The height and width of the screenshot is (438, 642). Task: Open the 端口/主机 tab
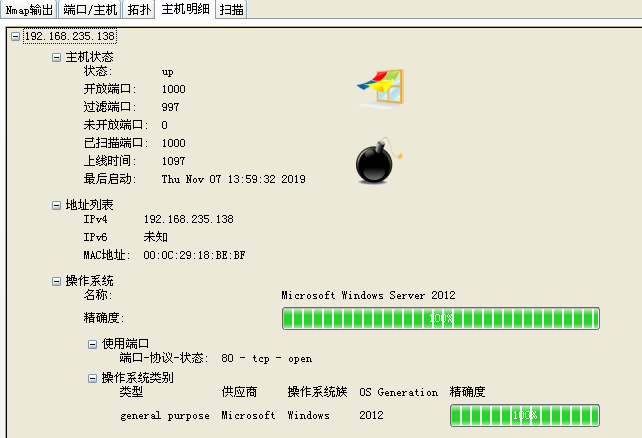pyautogui.click(x=89, y=10)
